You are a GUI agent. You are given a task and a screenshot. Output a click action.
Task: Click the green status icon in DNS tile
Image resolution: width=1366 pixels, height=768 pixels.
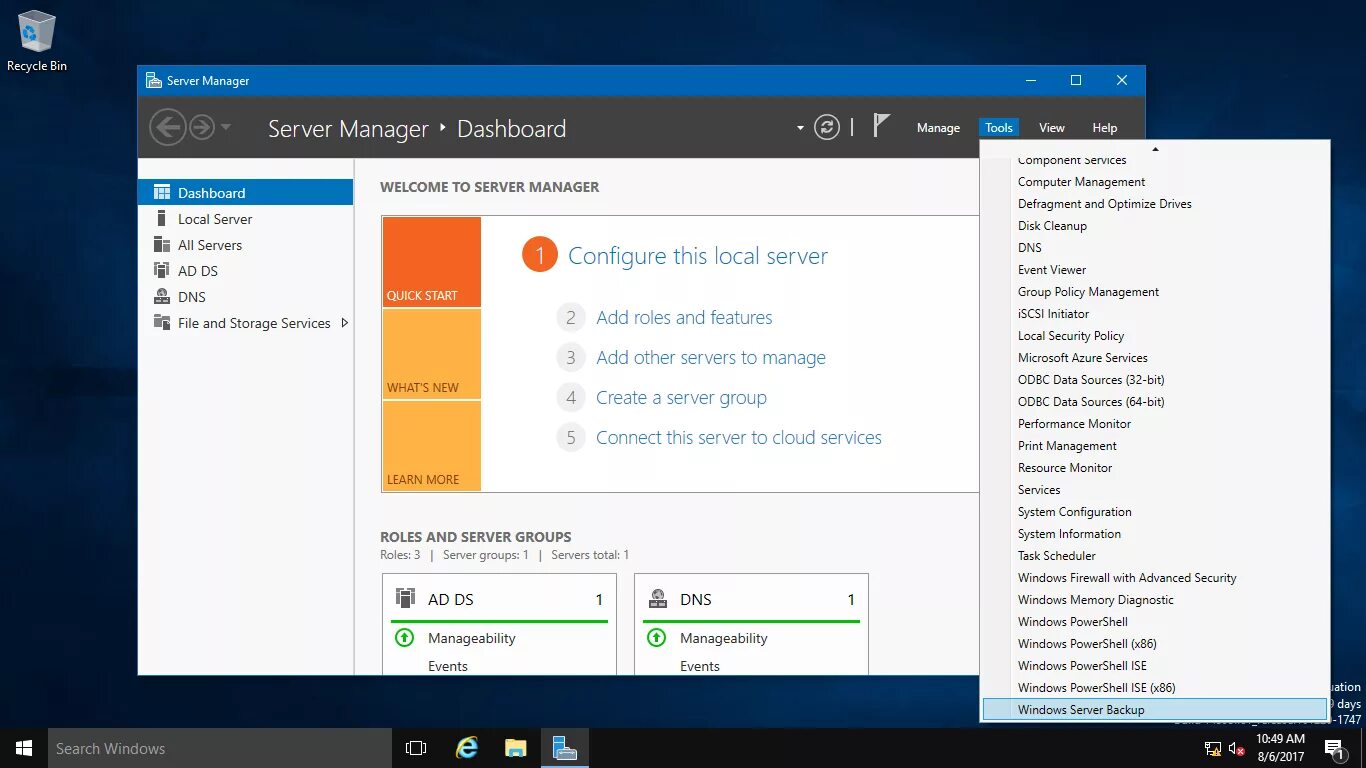(656, 637)
